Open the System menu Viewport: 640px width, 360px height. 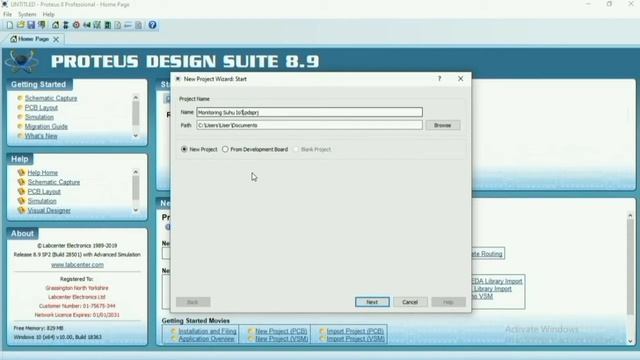coord(27,14)
